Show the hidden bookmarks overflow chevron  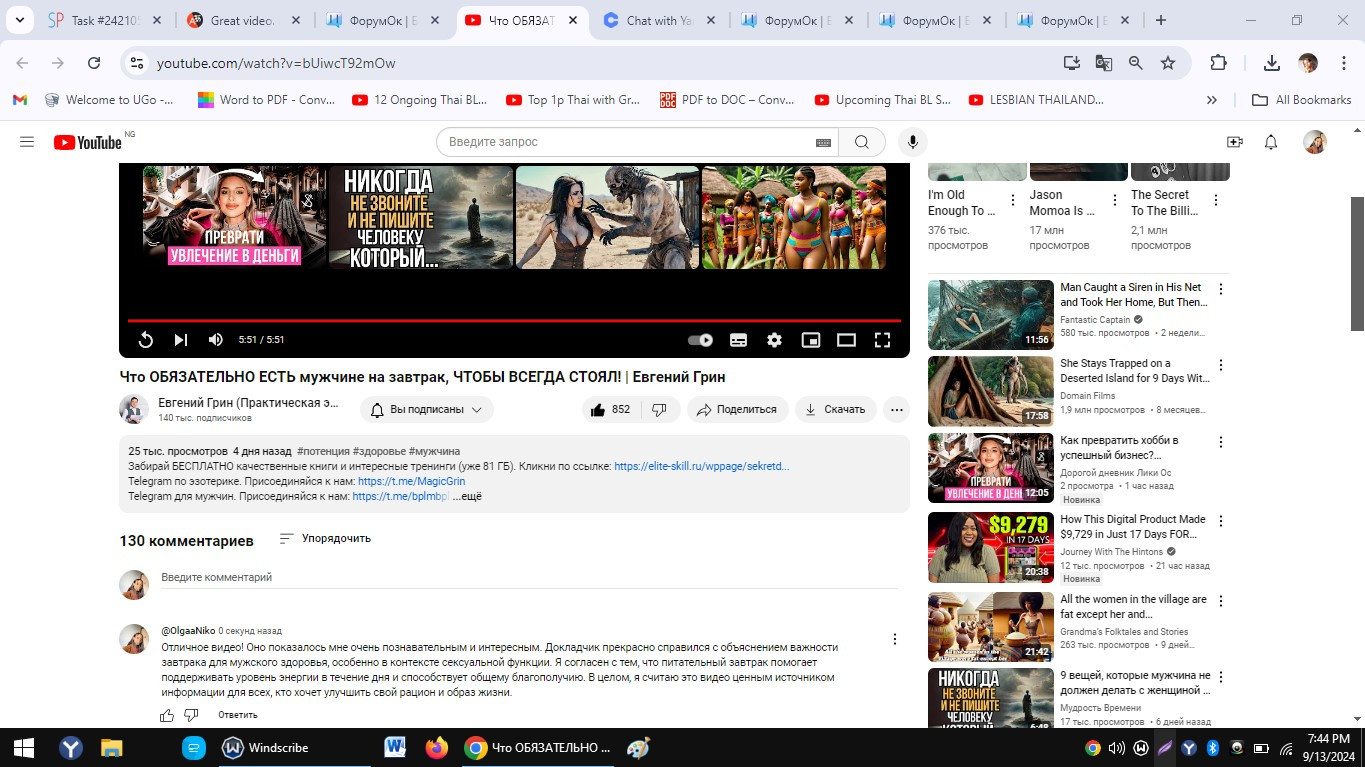[1212, 100]
